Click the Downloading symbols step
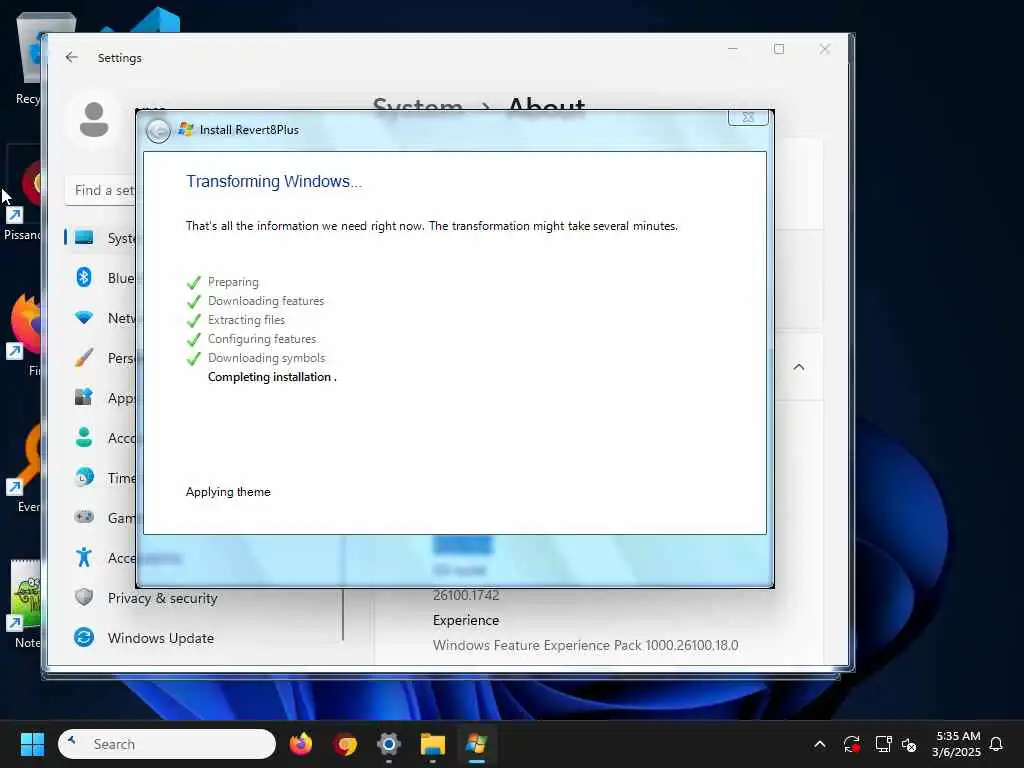The image size is (1024, 768). tap(266, 358)
